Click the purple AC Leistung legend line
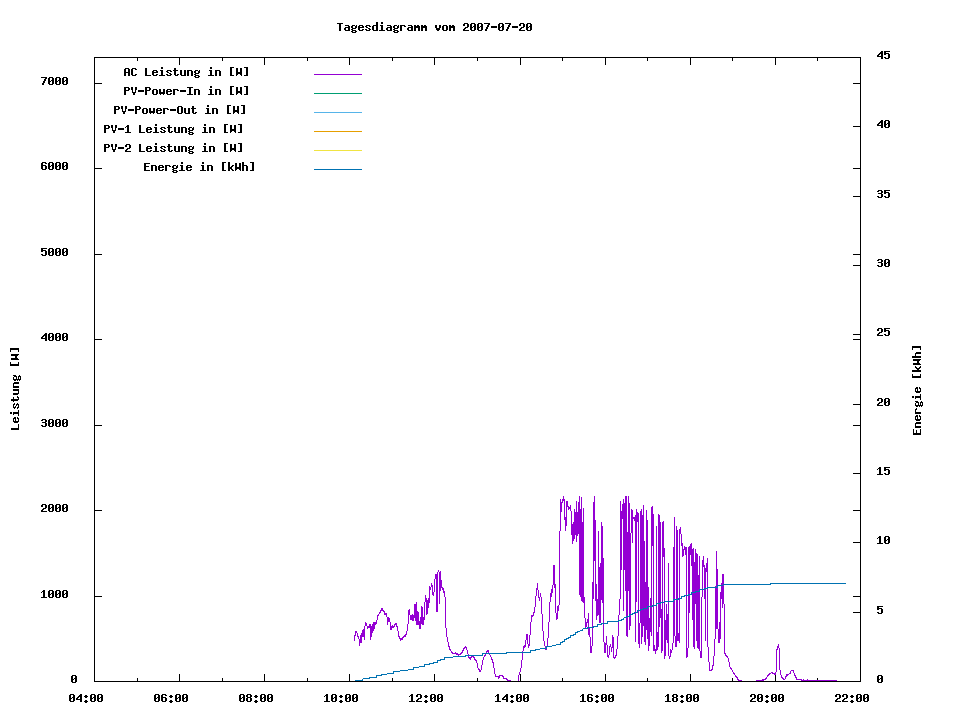Screen dimensions: 960x720 [x=337, y=74]
